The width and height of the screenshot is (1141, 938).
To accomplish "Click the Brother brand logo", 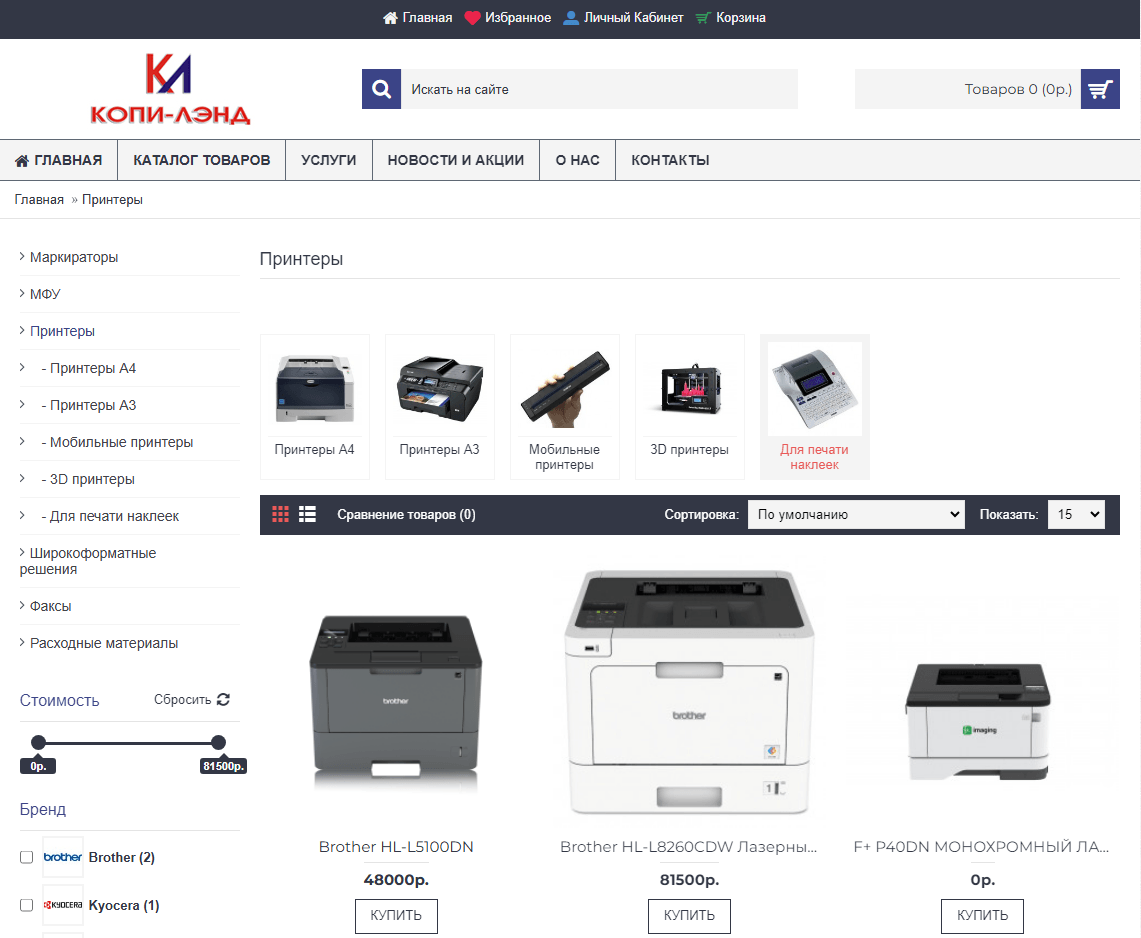I will pos(63,857).
